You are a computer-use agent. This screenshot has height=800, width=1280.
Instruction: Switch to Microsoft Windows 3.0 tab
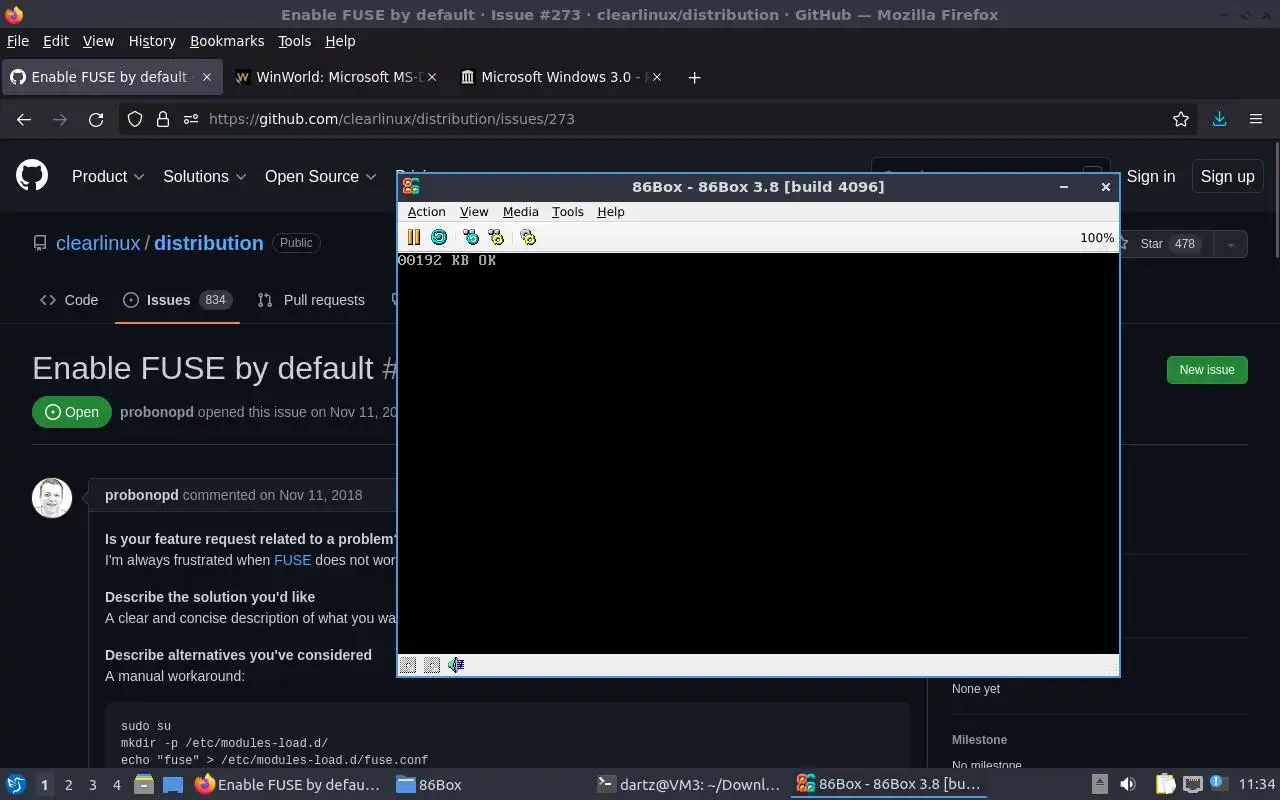click(560, 77)
